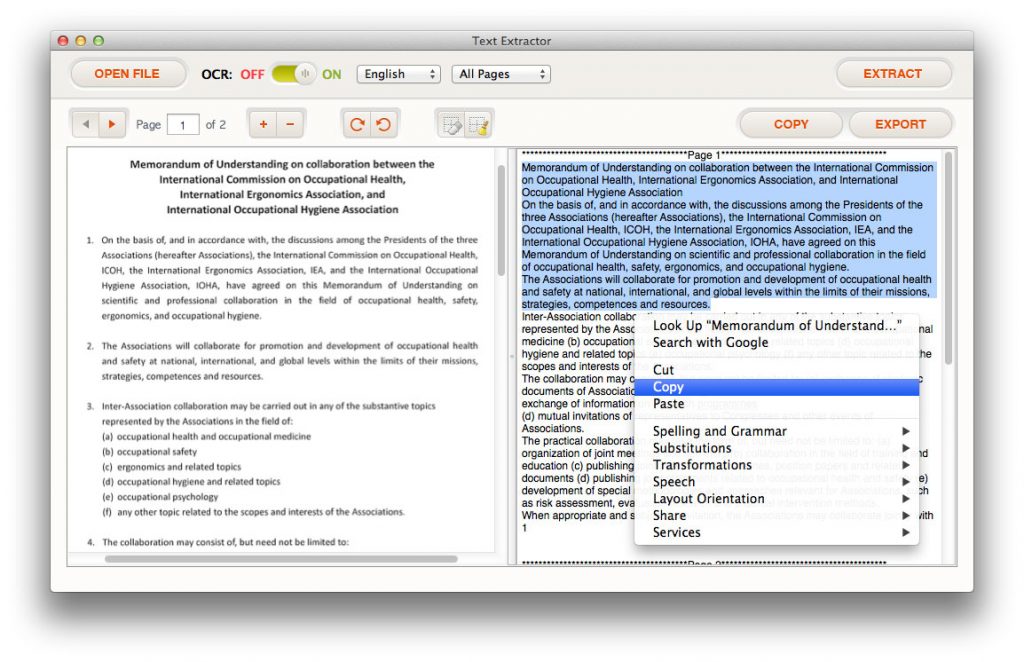Expand Layout Orientation submenu

tap(776, 499)
